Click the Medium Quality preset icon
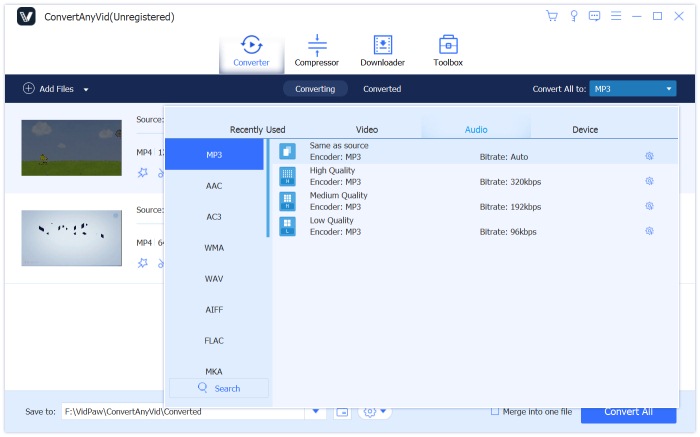 coord(288,201)
